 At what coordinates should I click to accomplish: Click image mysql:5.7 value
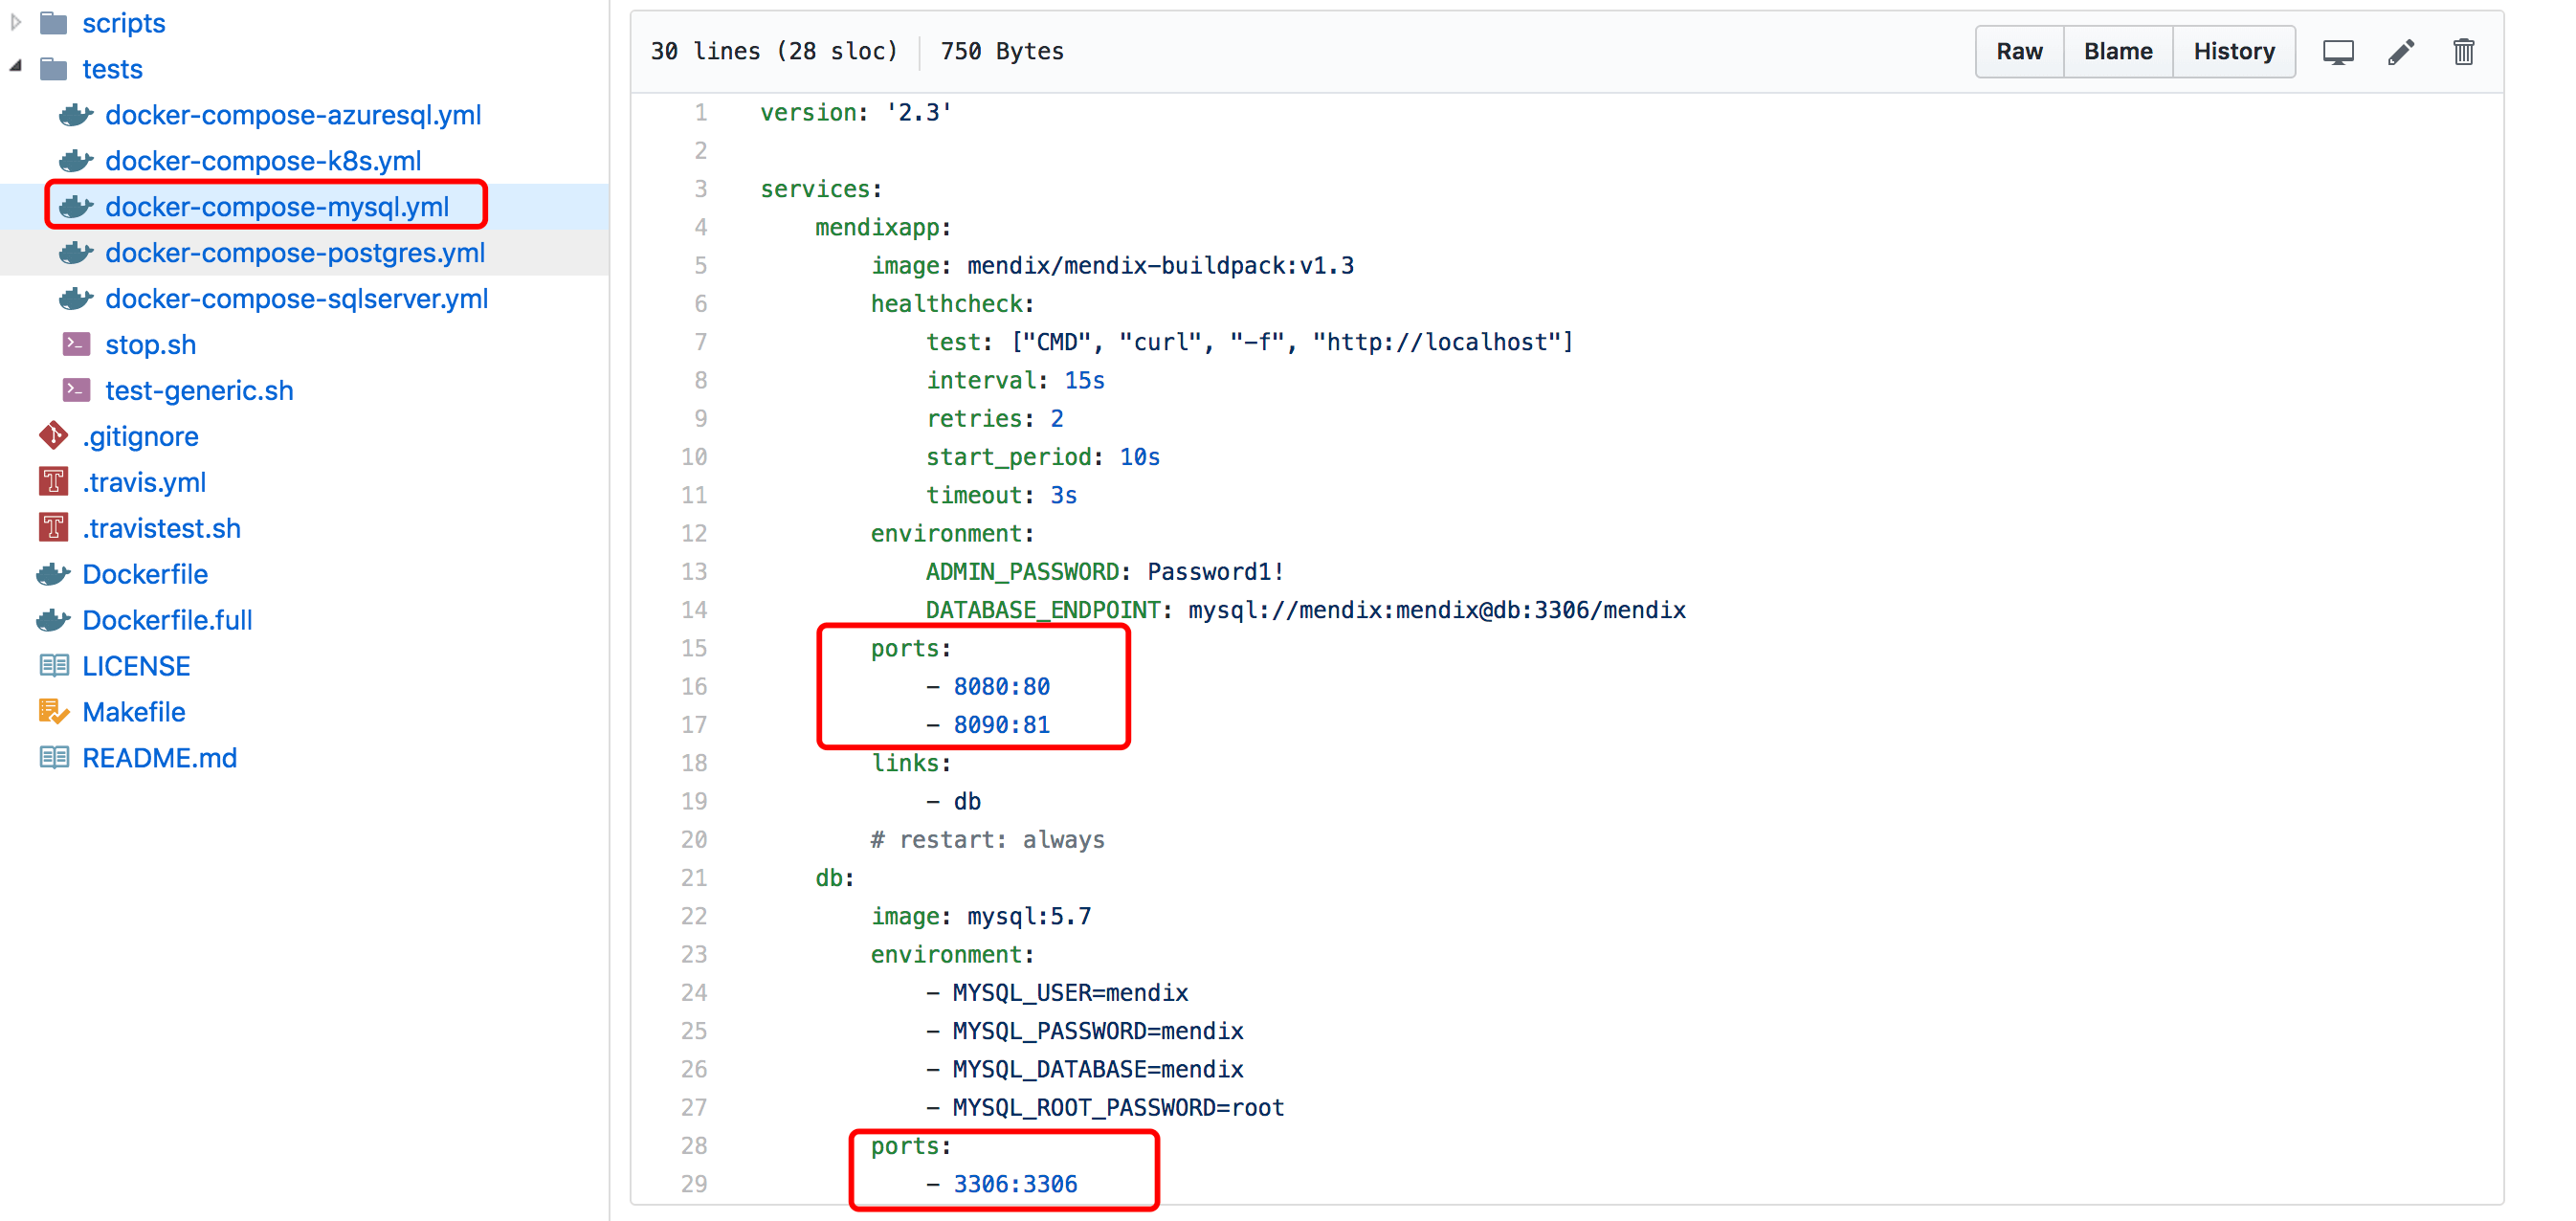point(1029,917)
